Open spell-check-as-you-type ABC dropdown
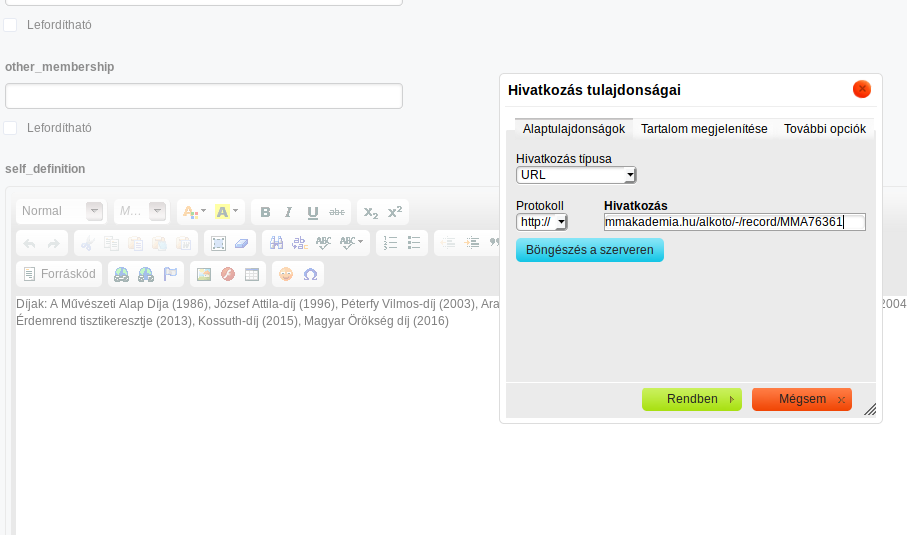Image resolution: width=907 pixels, height=535 pixels. pyautogui.click(x=351, y=243)
